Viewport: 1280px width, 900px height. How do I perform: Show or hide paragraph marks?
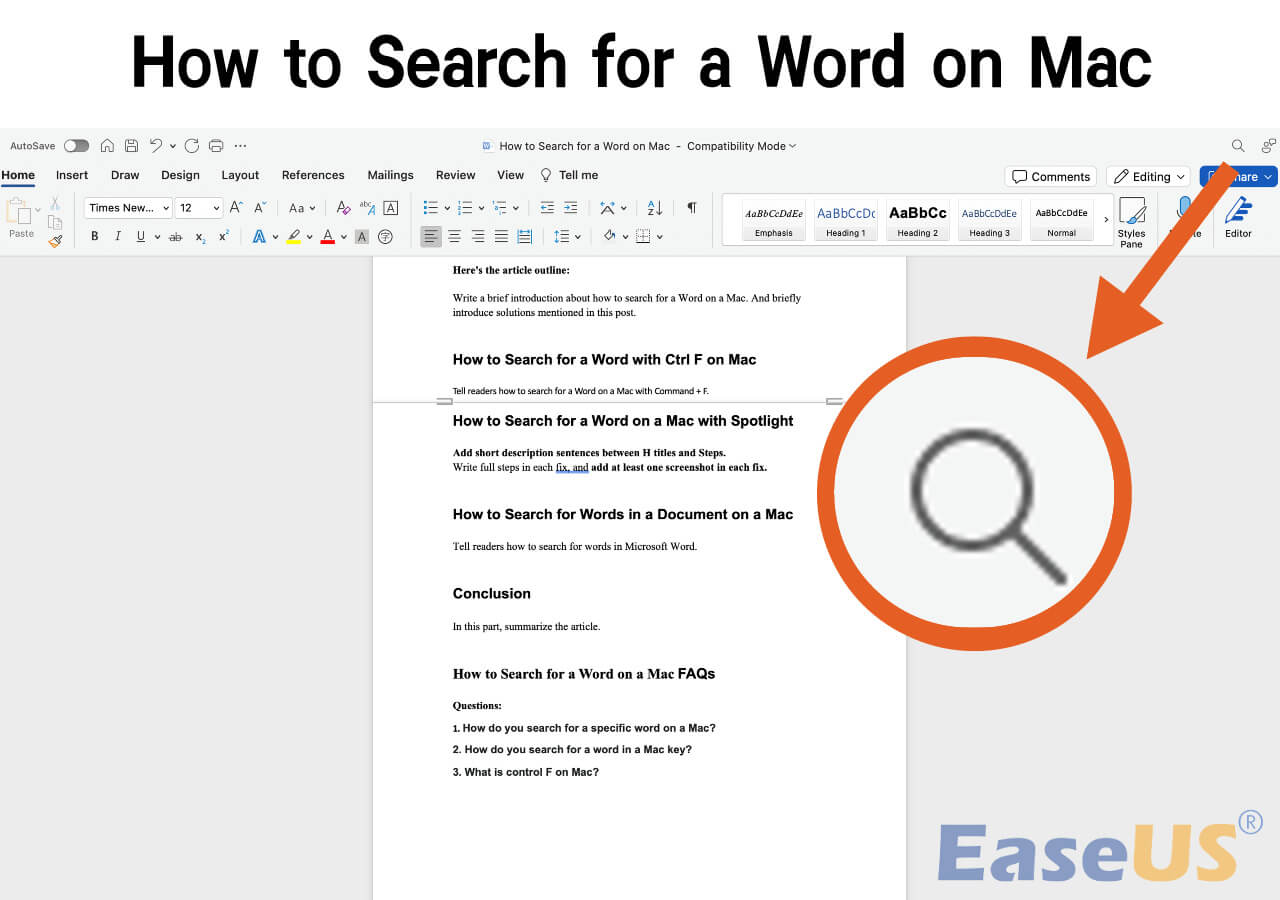(x=691, y=208)
